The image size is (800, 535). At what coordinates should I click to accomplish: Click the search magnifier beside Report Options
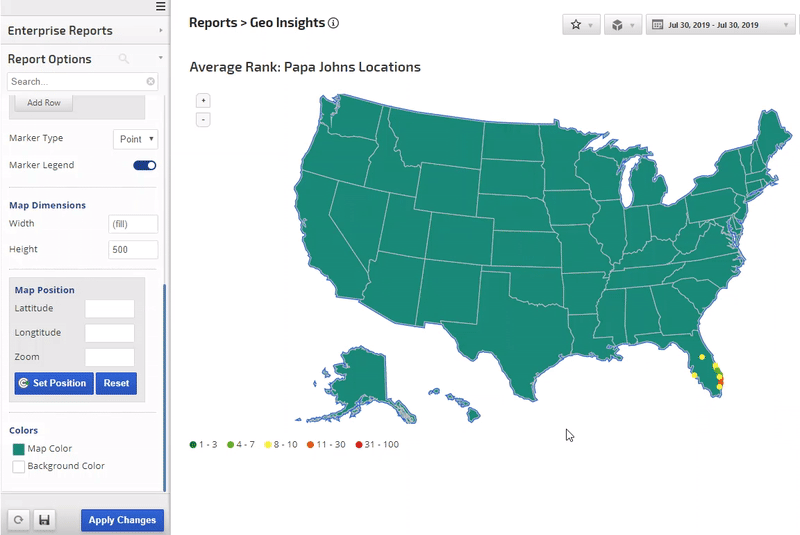pyautogui.click(x=124, y=59)
